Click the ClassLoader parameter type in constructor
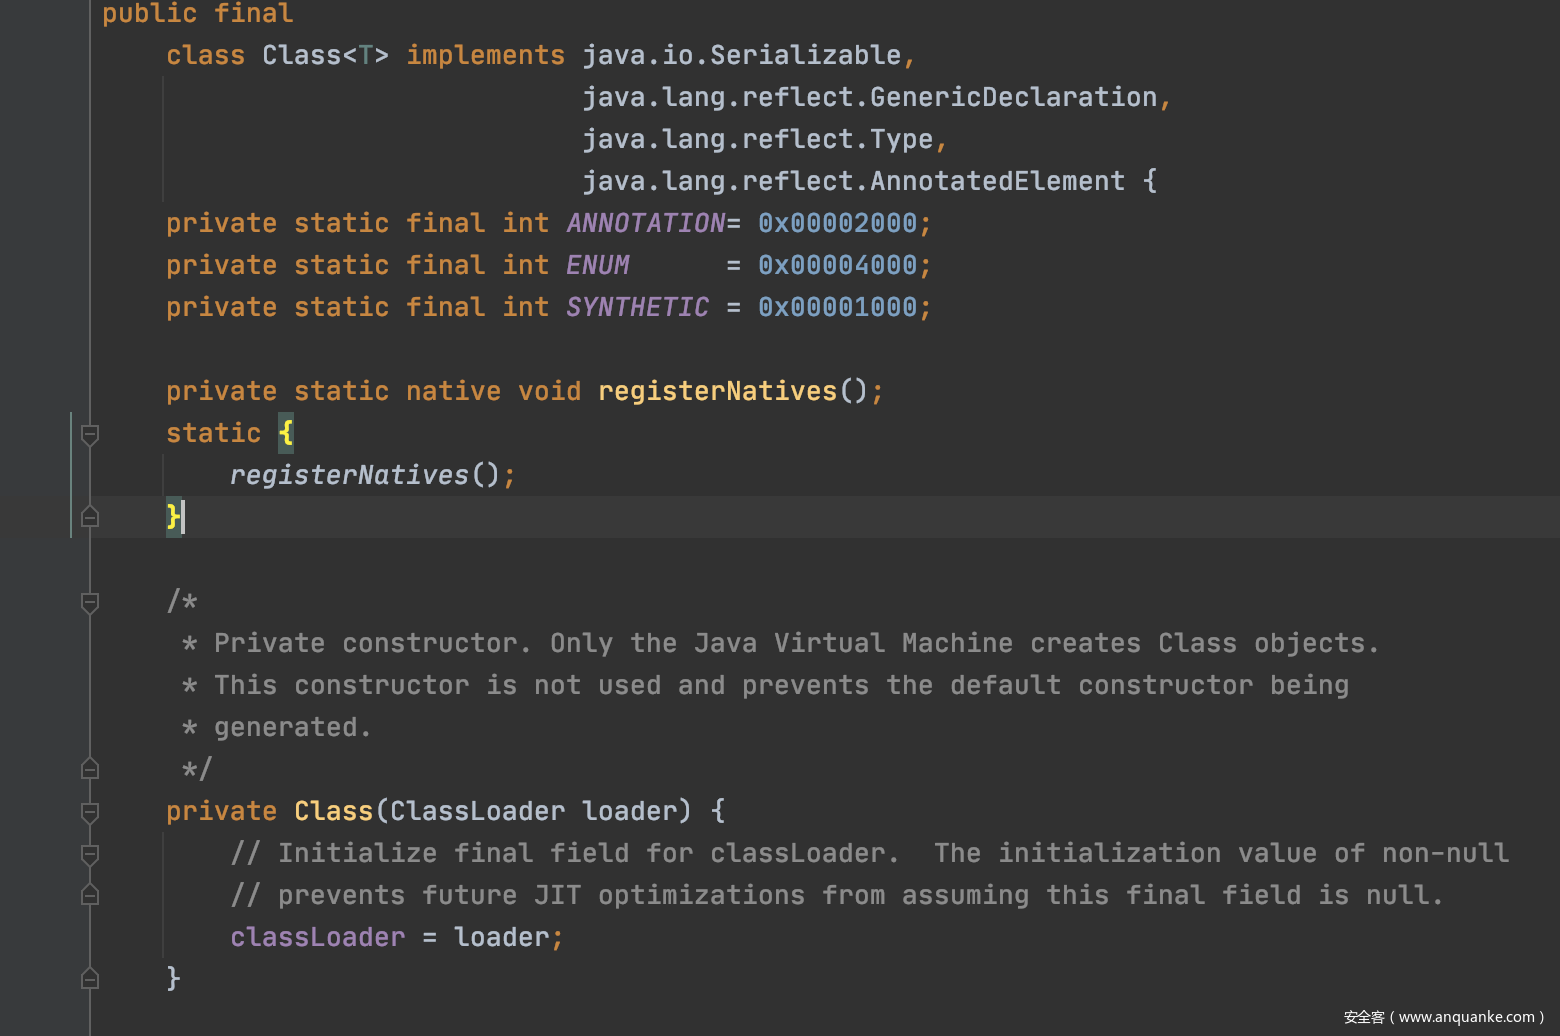This screenshot has width=1560, height=1036. click(477, 811)
